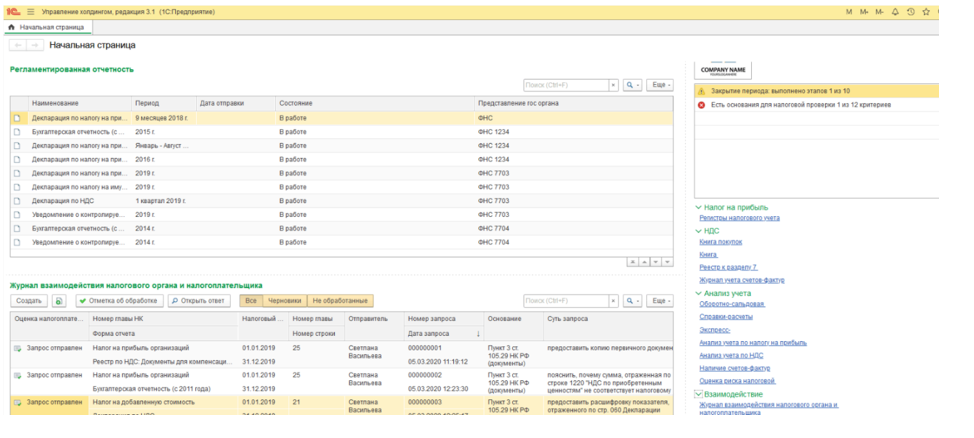Open Еще menu in the journal toolbar
The height and width of the screenshot is (438, 974).
click(x=660, y=301)
